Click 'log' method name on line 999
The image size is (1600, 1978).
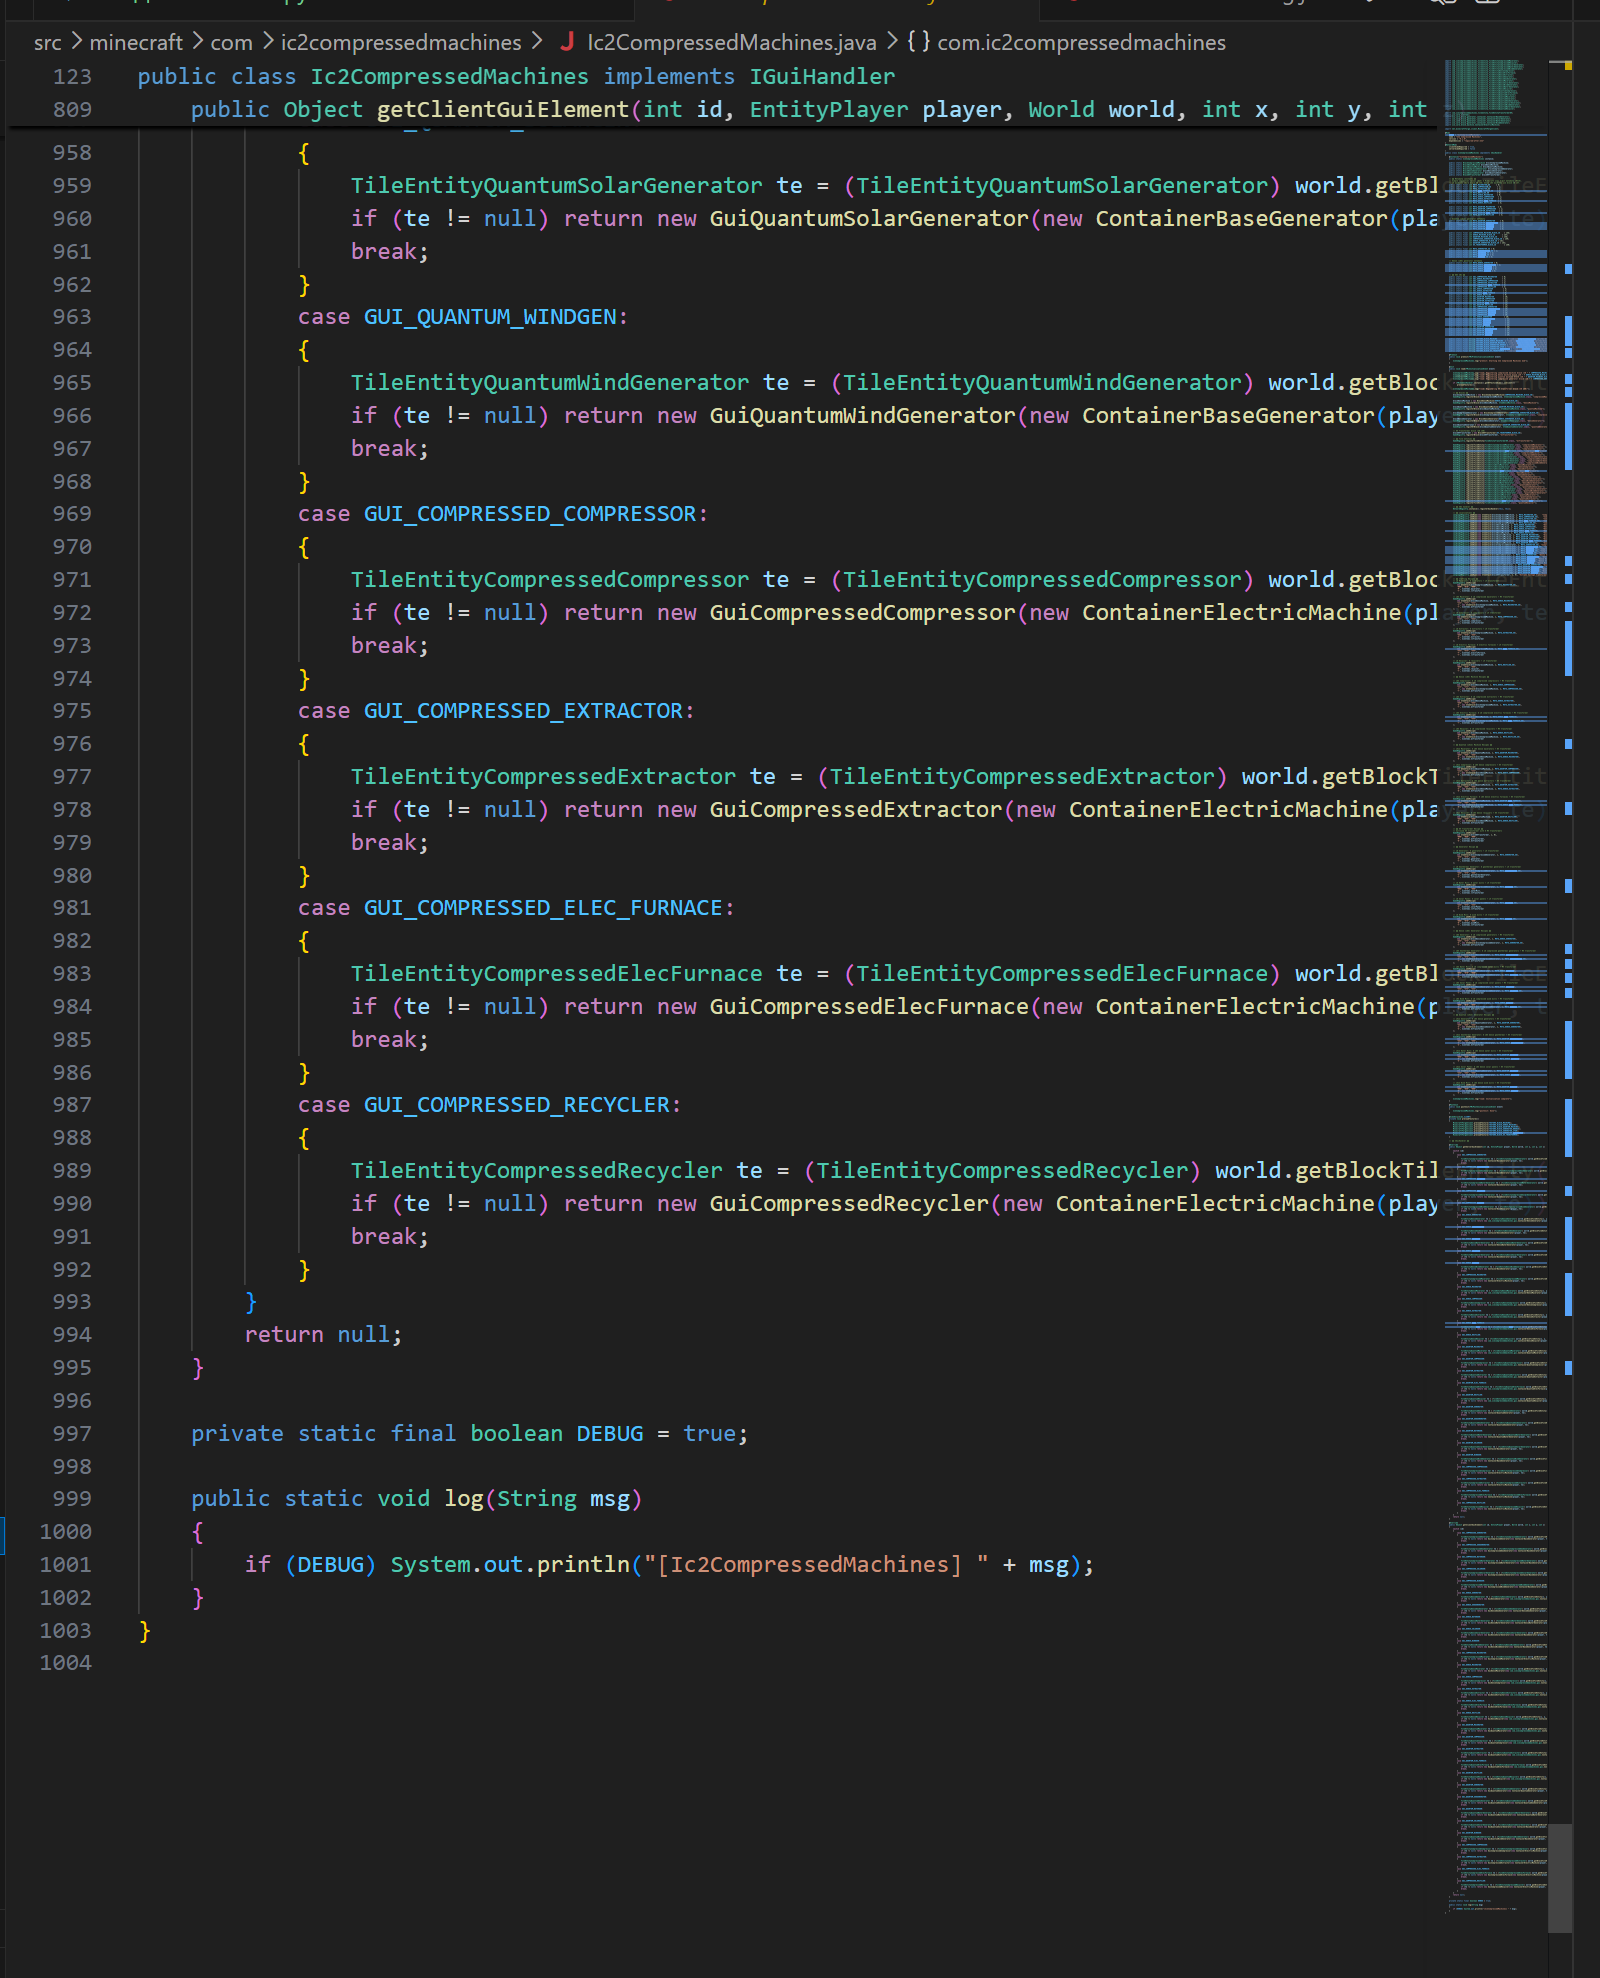[464, 1499]
